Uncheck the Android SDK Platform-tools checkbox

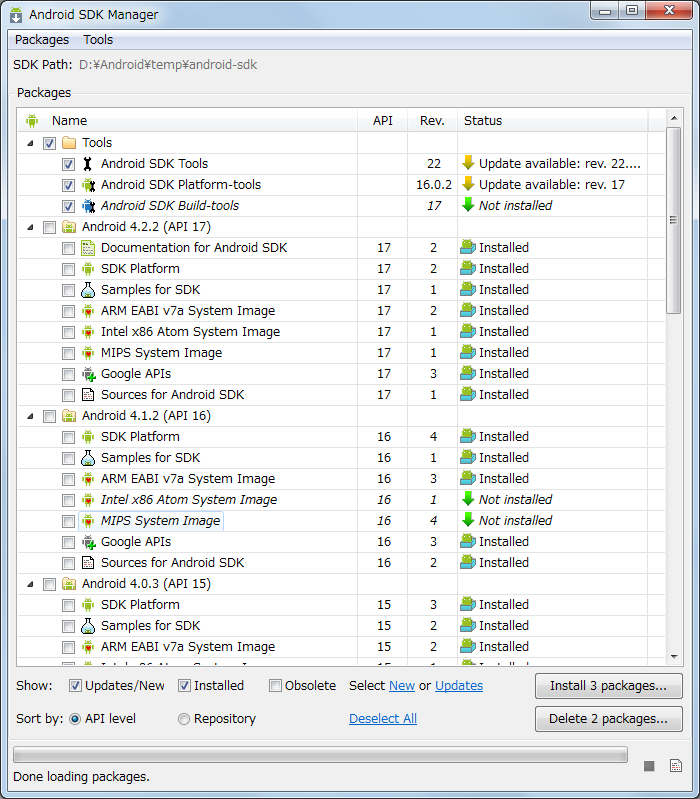[x=68, y=185]
